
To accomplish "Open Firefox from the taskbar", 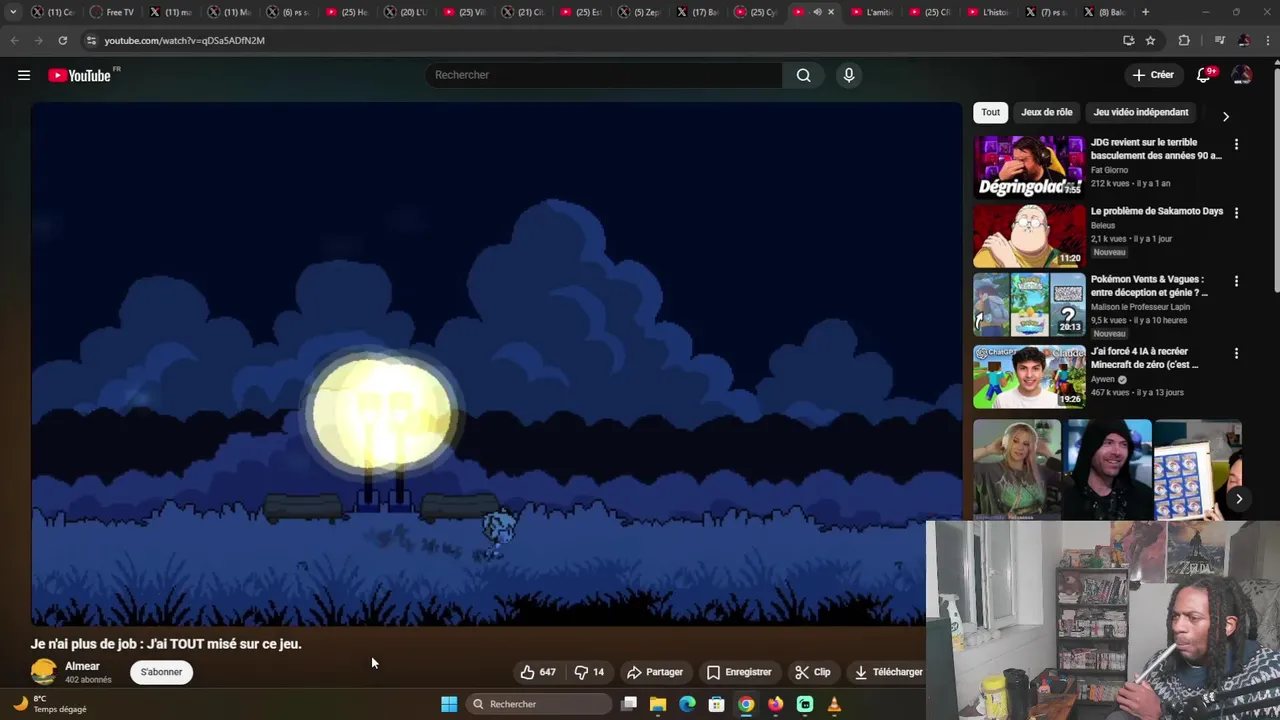I will click(775, 704).
